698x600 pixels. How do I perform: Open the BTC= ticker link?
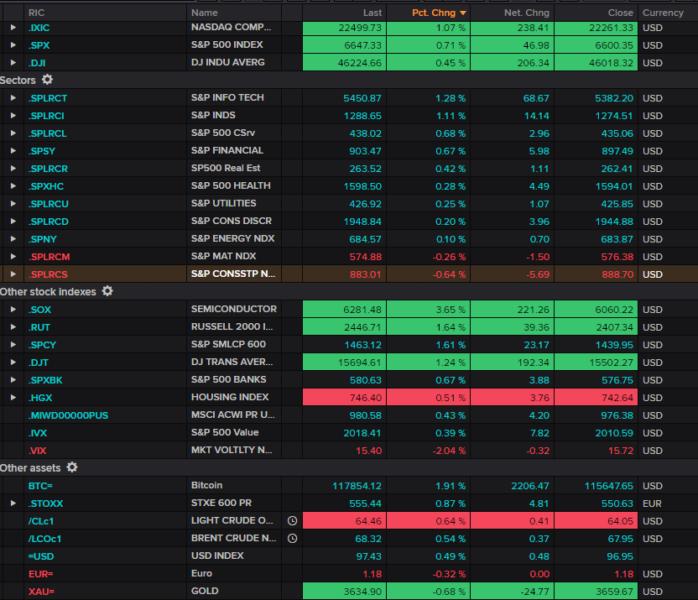(x=40, y=486)
